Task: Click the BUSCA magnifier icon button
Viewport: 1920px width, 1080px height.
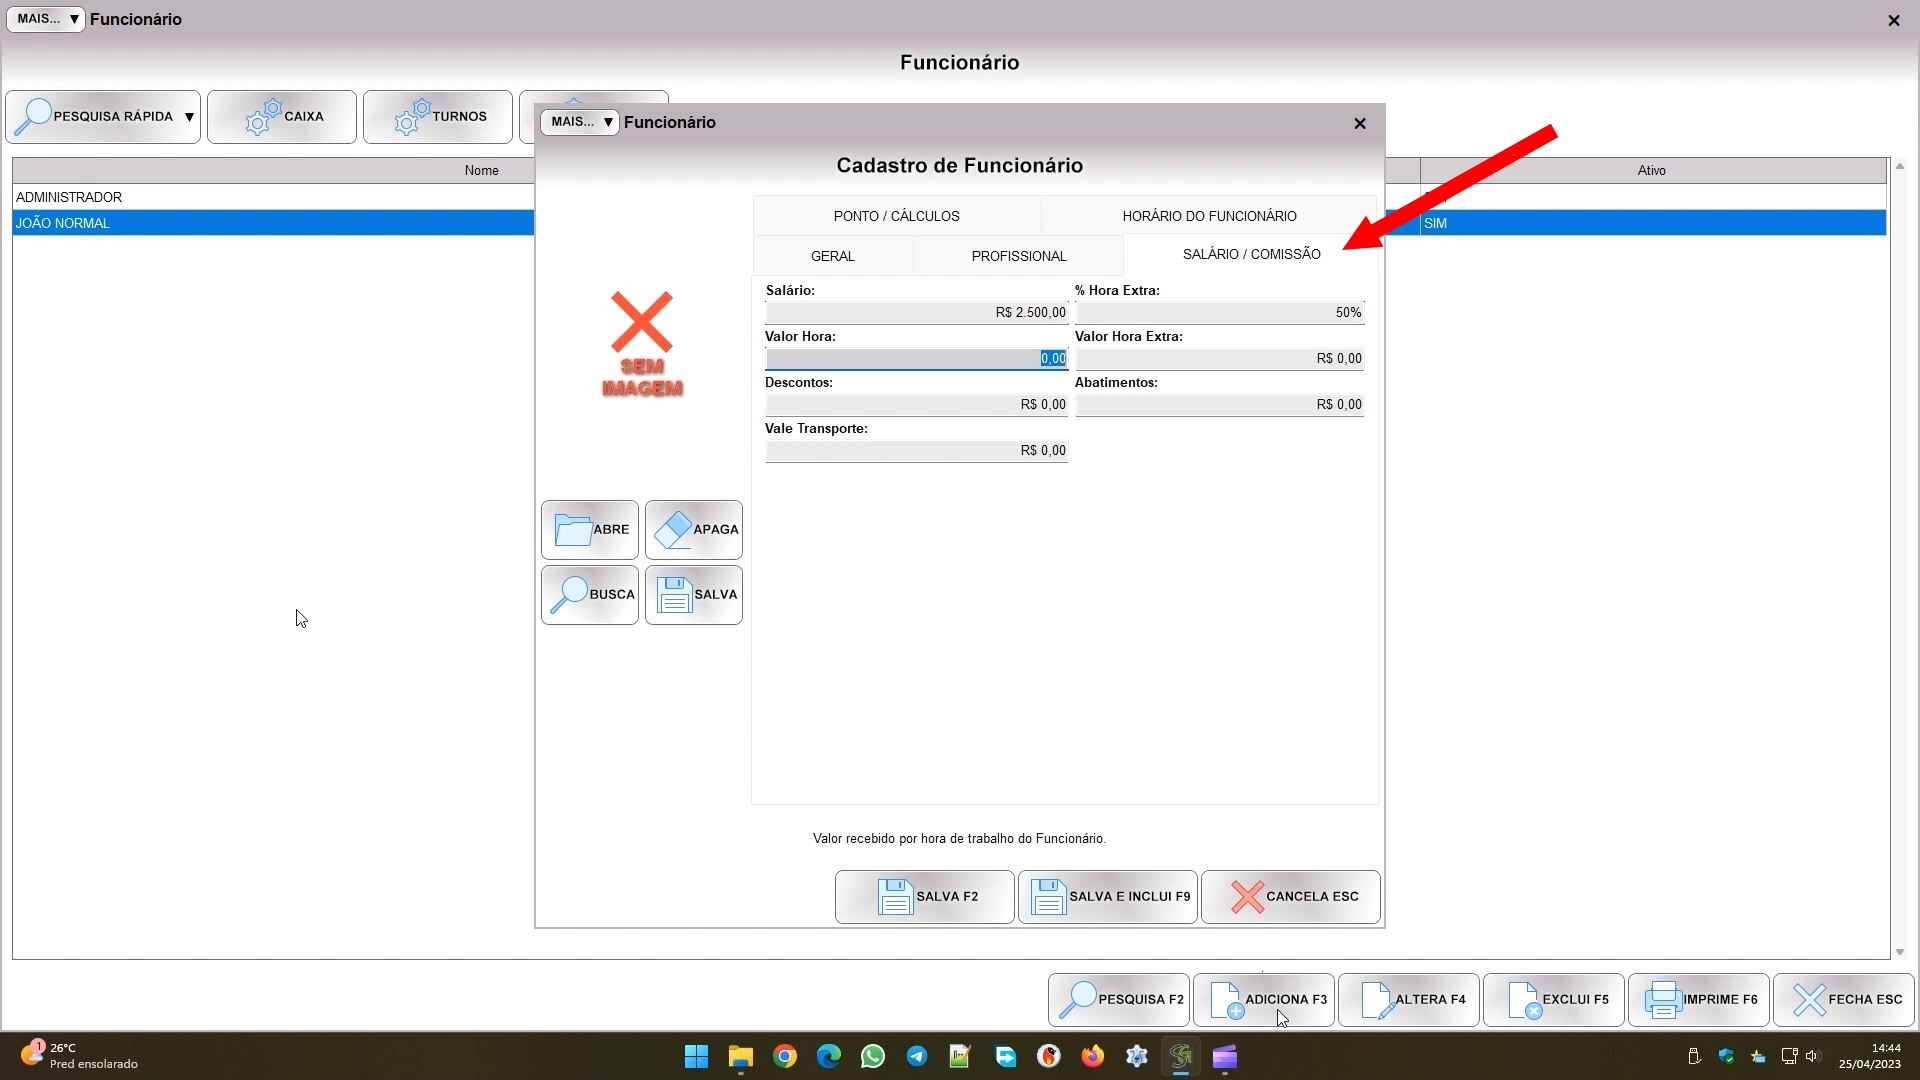Action: pyautogui.click(x=590, y=595)
